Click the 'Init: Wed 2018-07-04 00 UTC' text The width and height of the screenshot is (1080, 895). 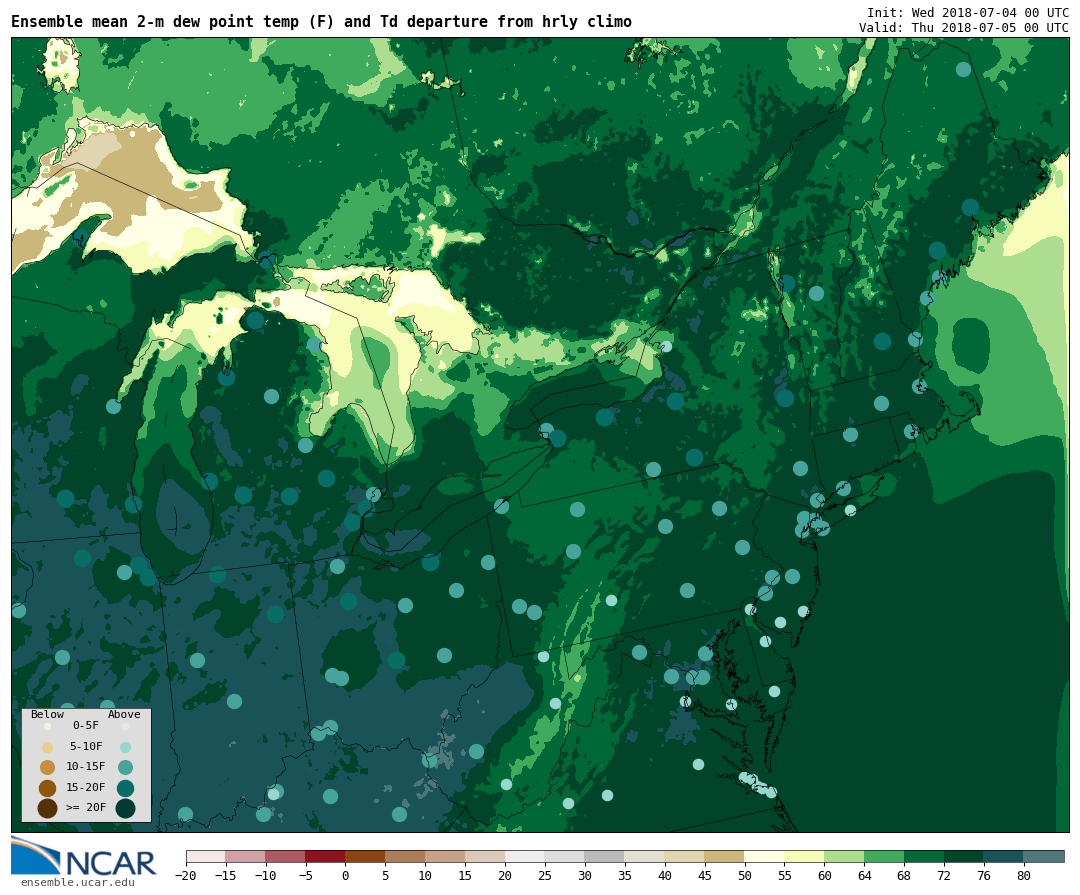point(968,12)
